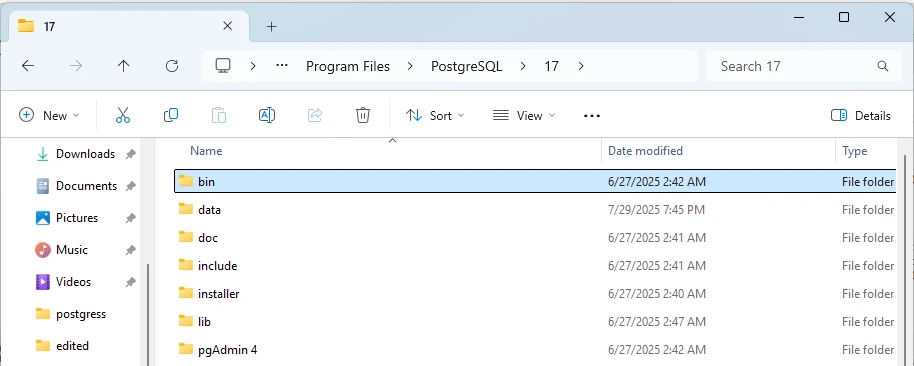
Task: Open the New dropdown menu
Action: (50, 115)
